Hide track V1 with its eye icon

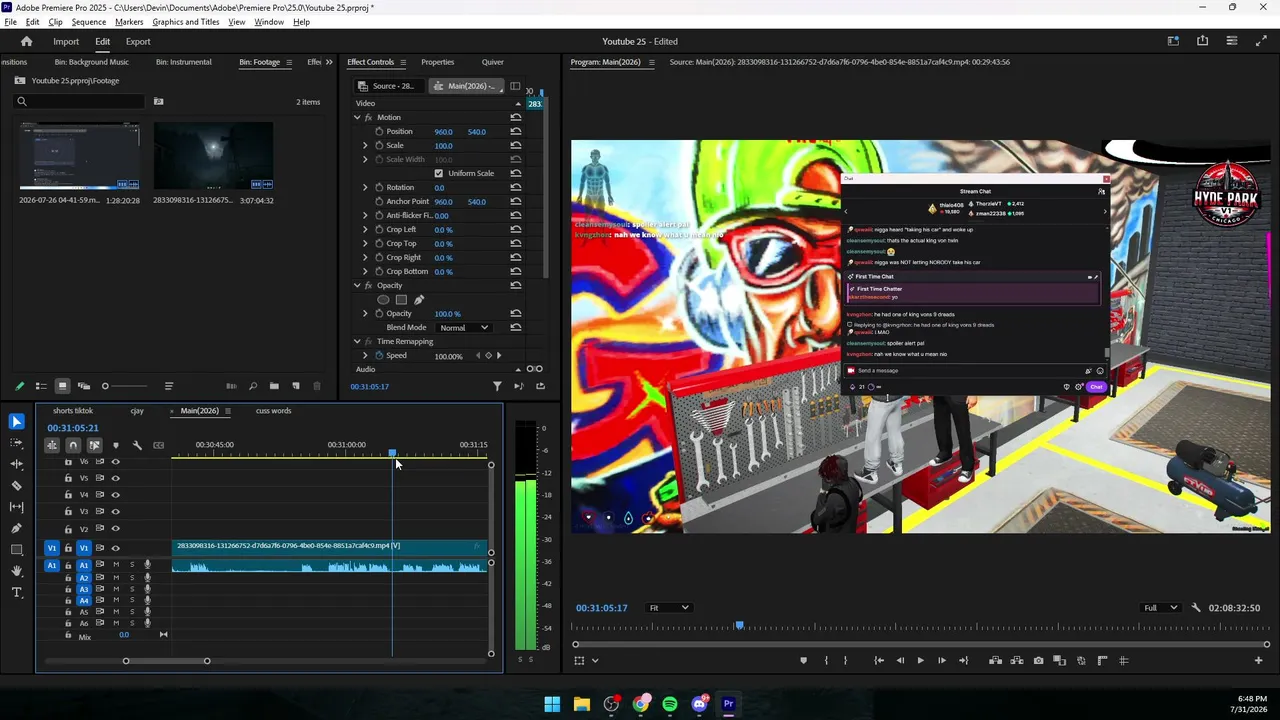[x=115, y=548]
